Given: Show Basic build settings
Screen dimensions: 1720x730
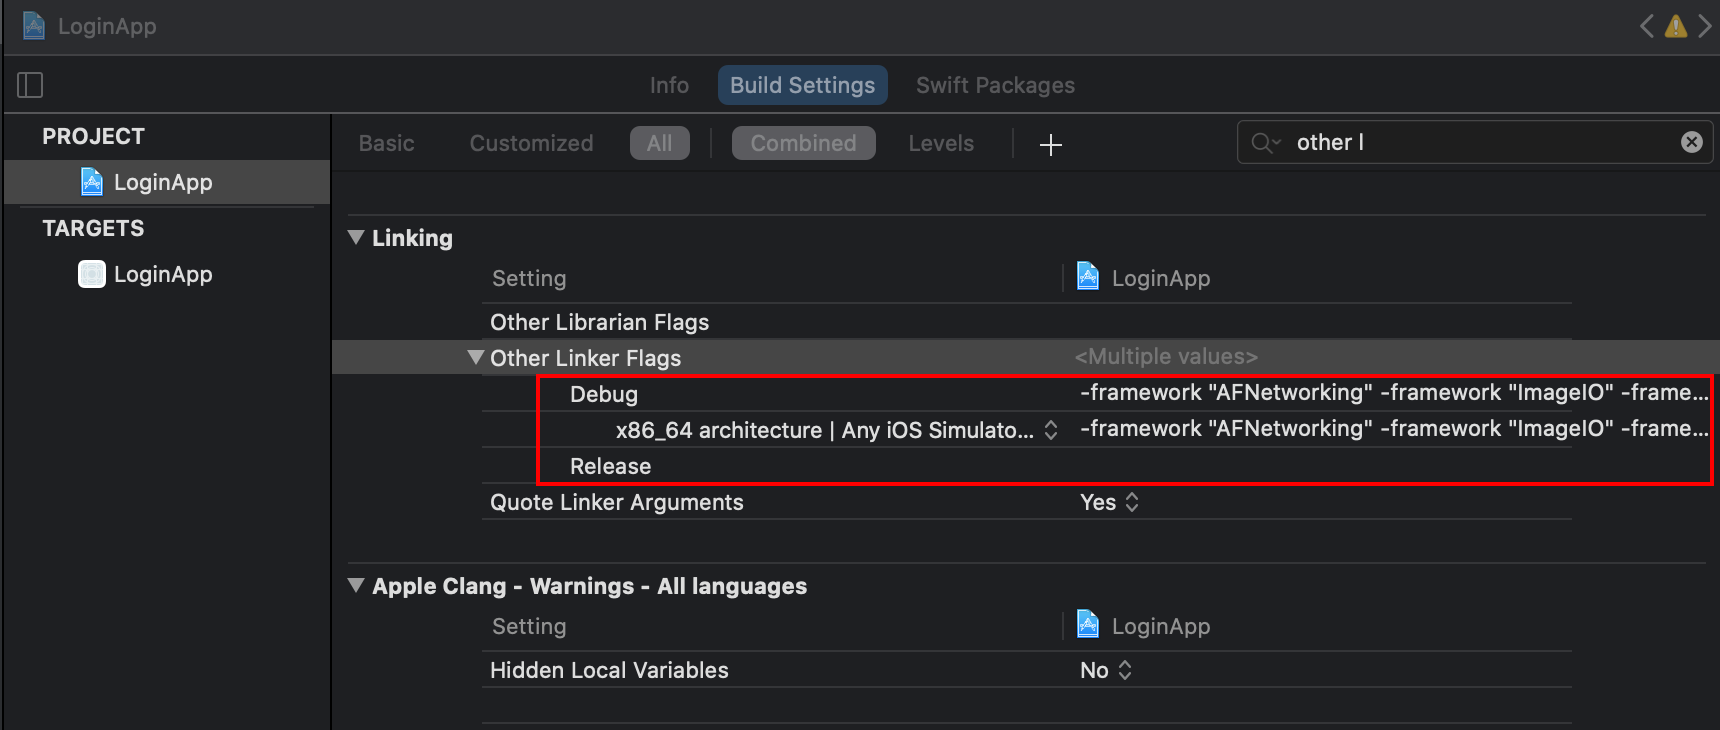Looking at the screenshot, I should pos(386,143).
